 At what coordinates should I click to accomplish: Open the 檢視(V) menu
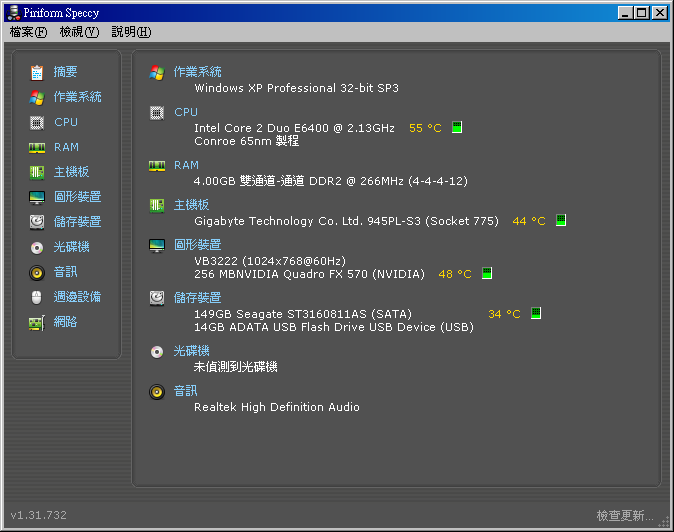click(x=79, y=32)
